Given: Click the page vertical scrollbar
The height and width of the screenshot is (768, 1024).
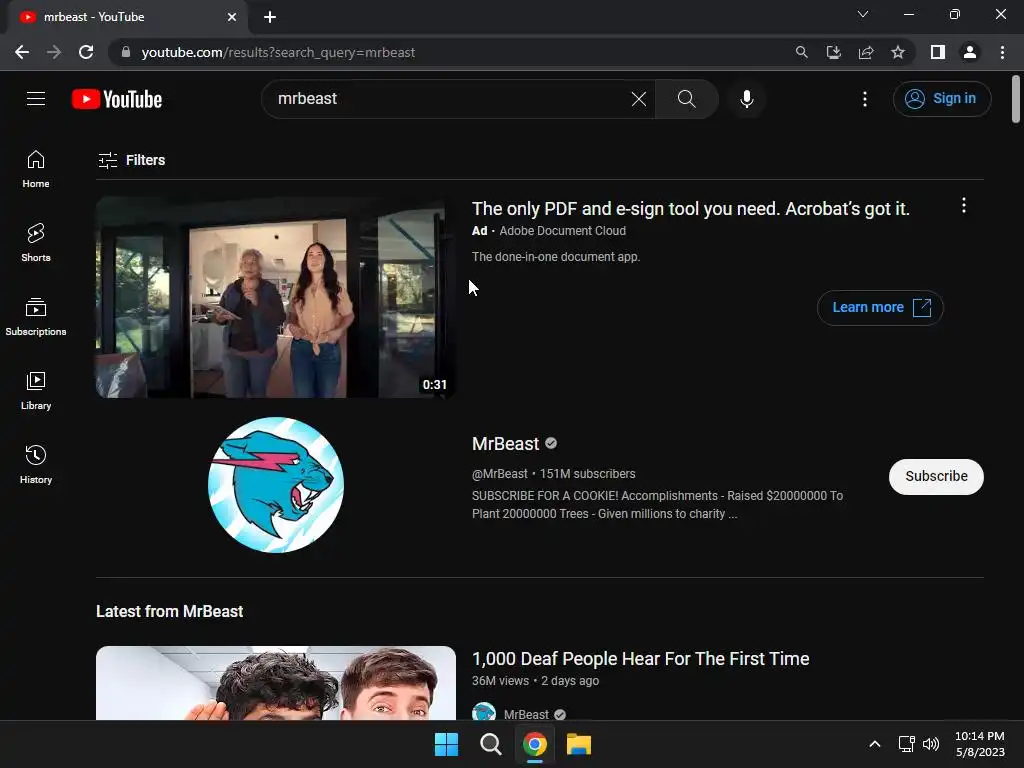Looking at the screenshot, I should click(1016, 99).
